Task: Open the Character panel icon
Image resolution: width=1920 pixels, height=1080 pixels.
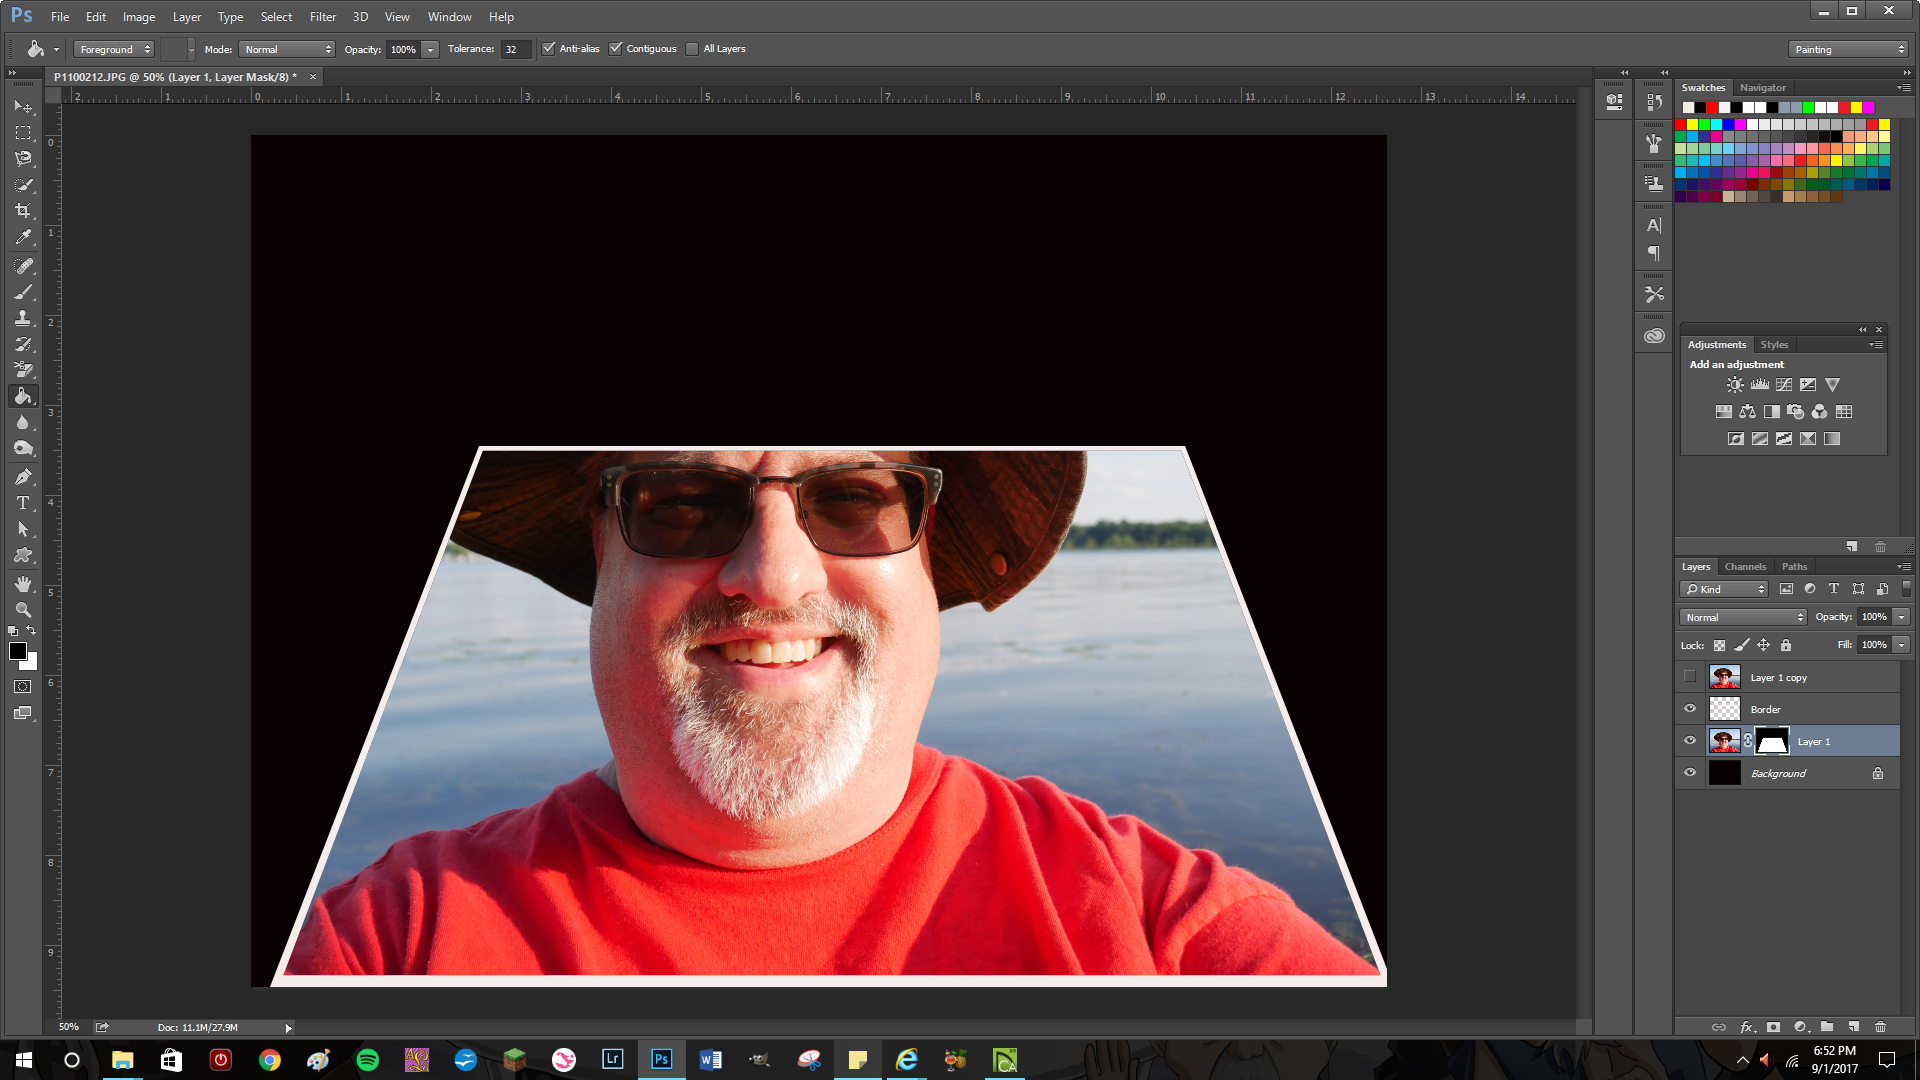Action: (1654, 225)
